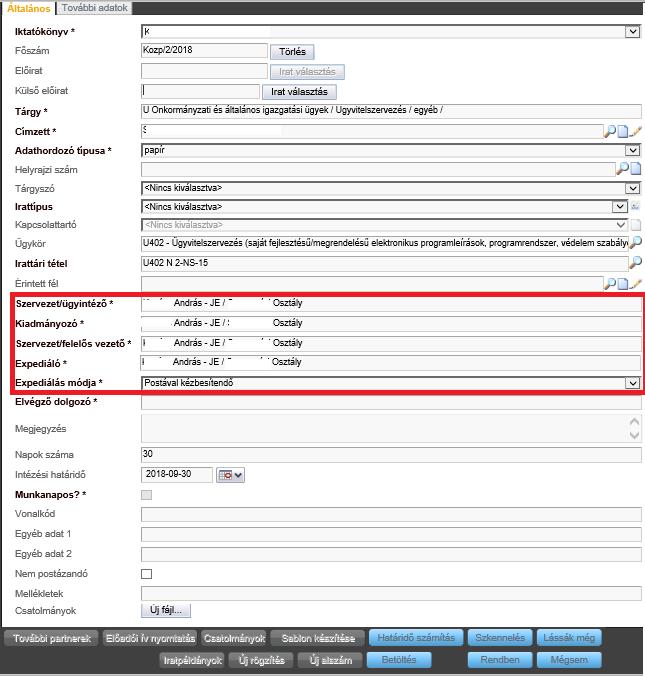Click Irat választás beside Külső előirat
Viewport: 645px width, 676px height.
[x=299, y=92]
